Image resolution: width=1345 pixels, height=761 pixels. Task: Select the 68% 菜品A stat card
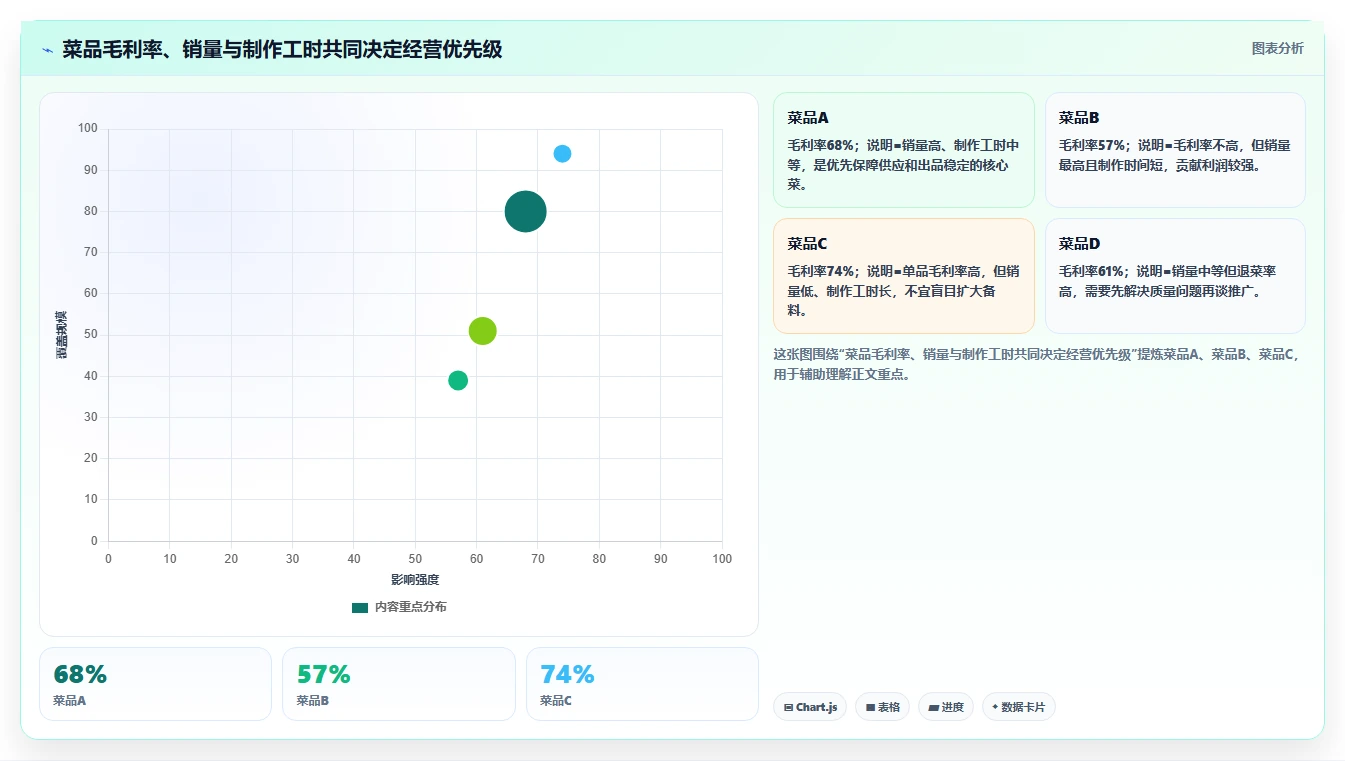155,684
